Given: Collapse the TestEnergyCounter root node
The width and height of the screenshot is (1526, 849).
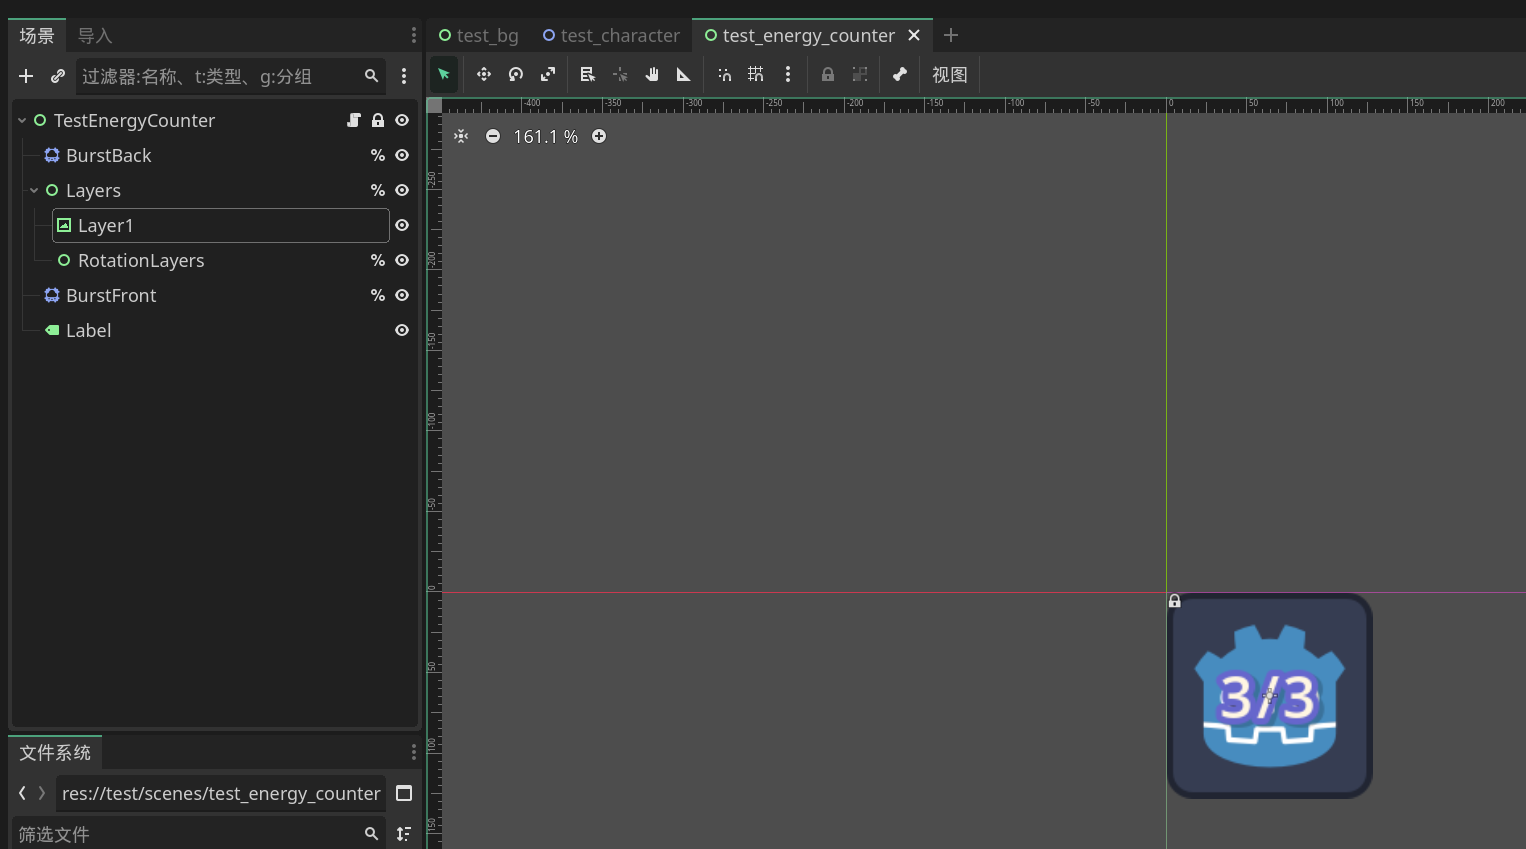Looking at the screenshot, I should tap(22, 121).
